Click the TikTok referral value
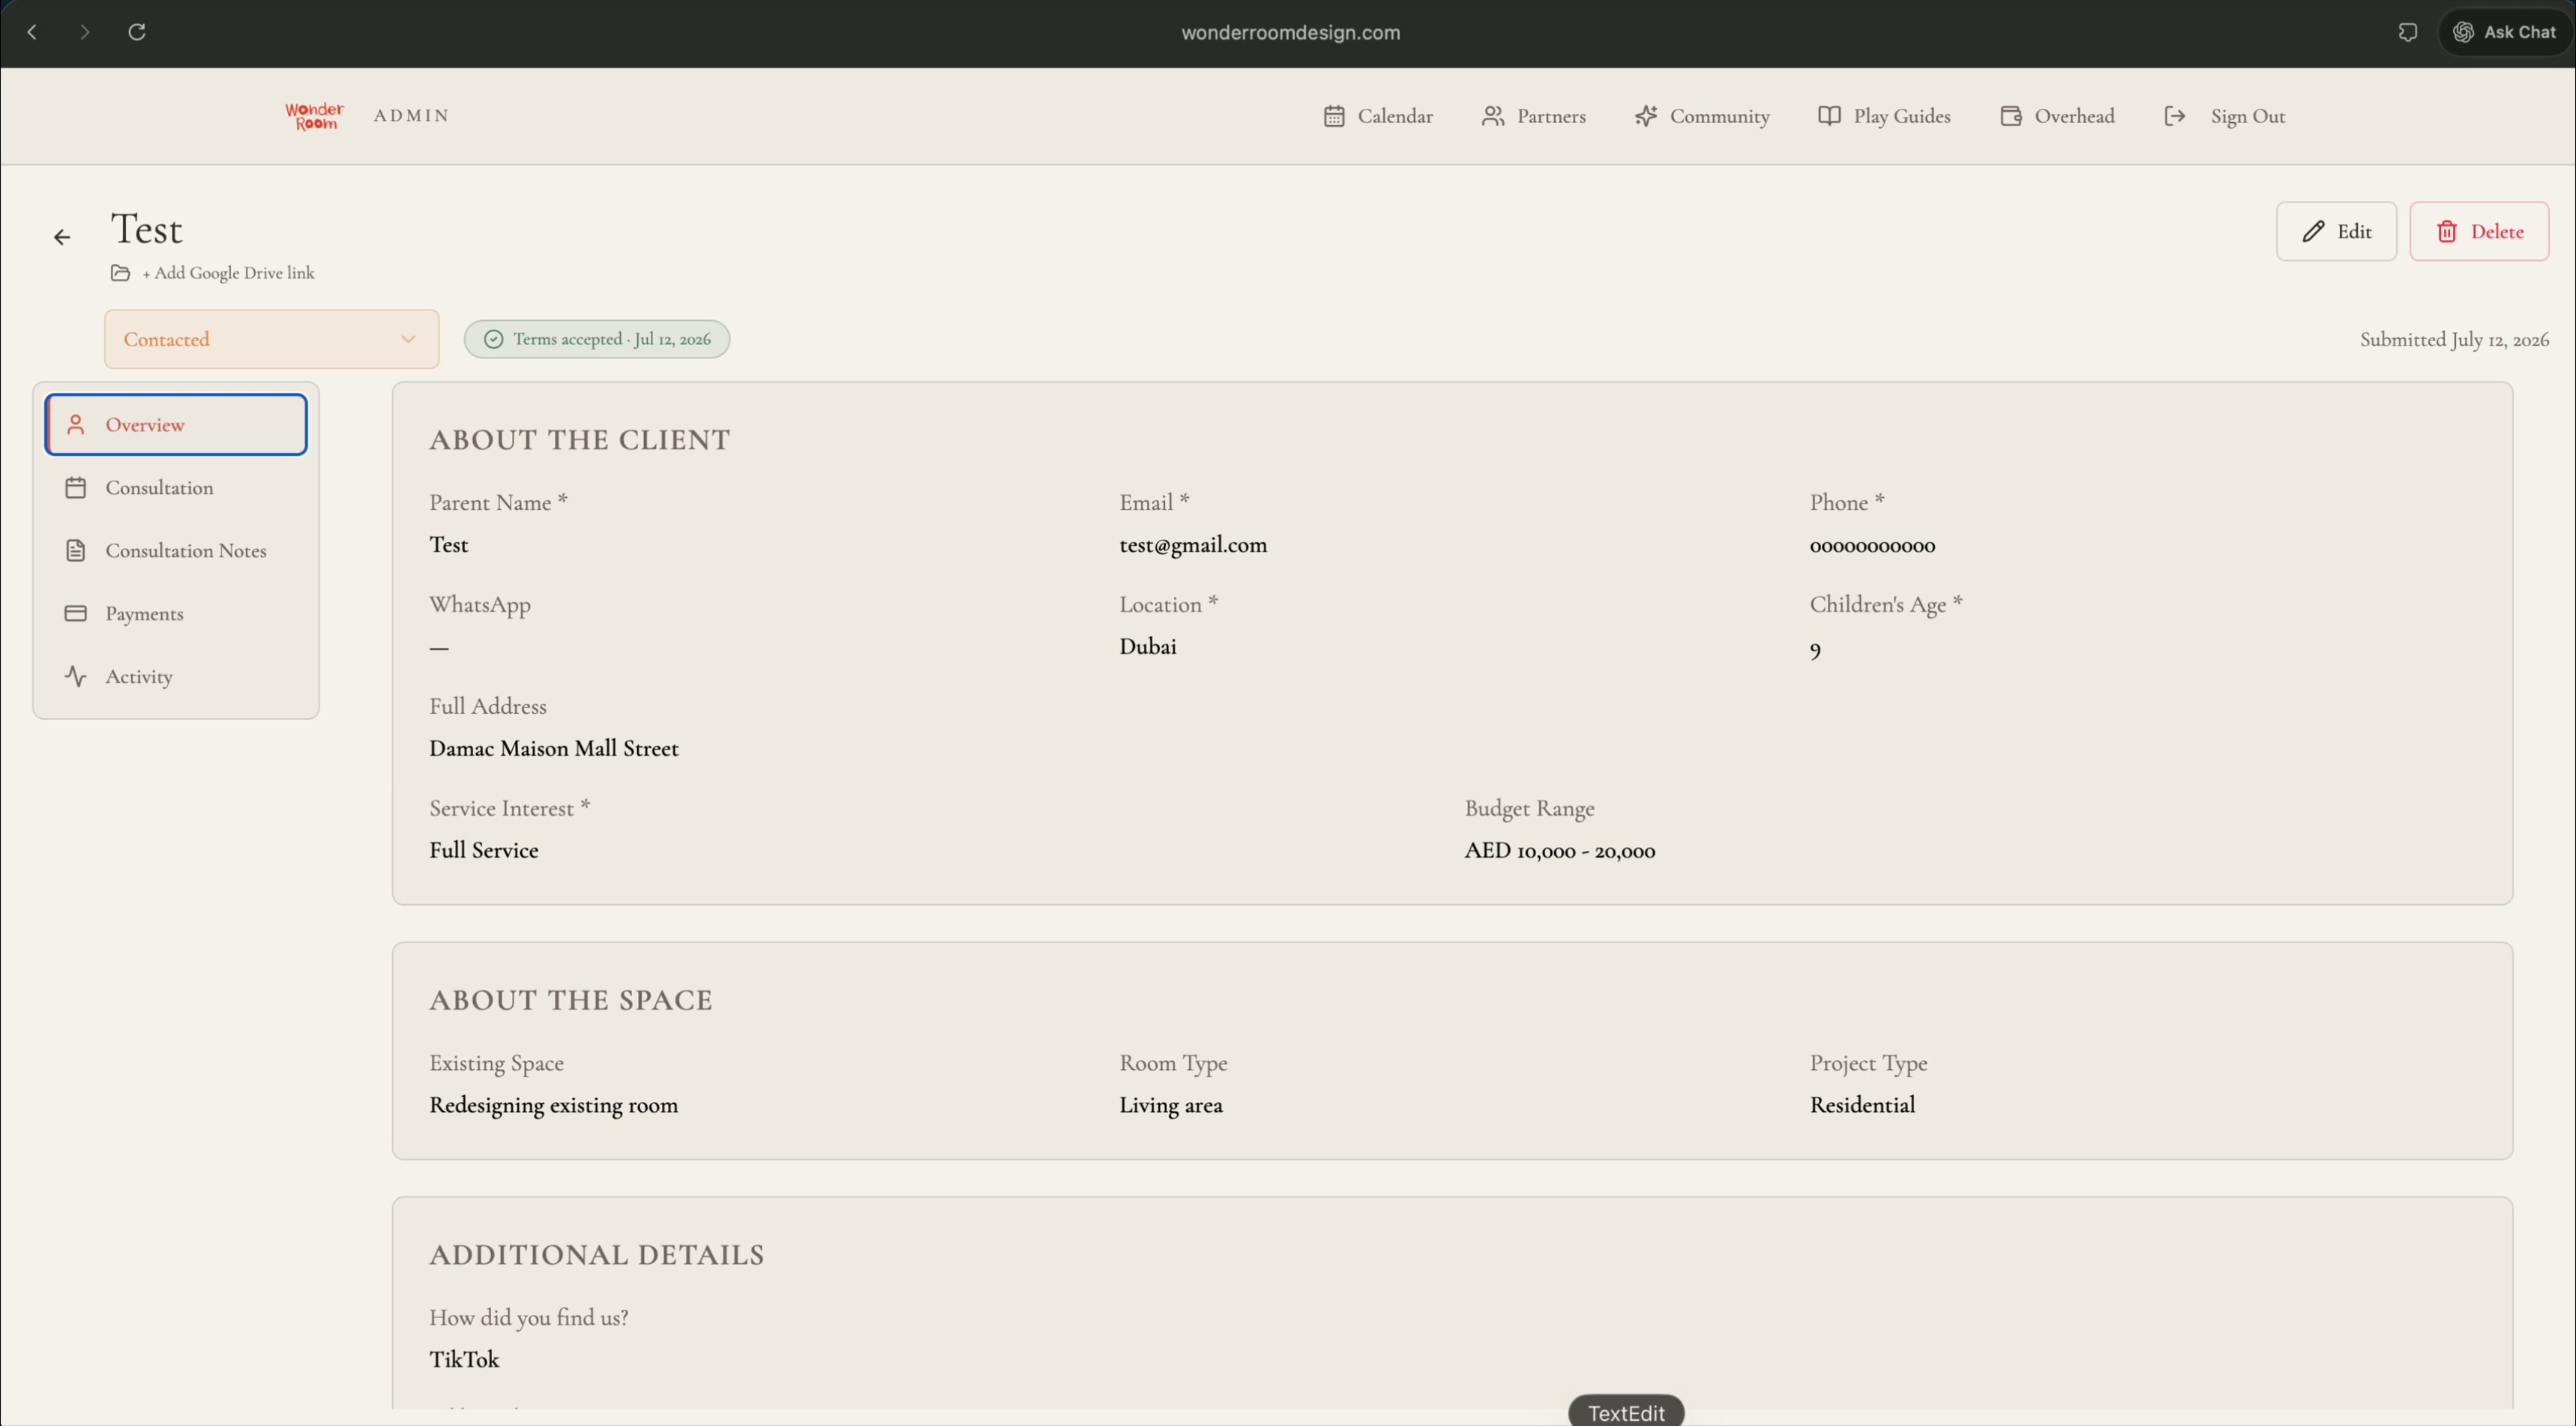 [x=464, y=1360]
